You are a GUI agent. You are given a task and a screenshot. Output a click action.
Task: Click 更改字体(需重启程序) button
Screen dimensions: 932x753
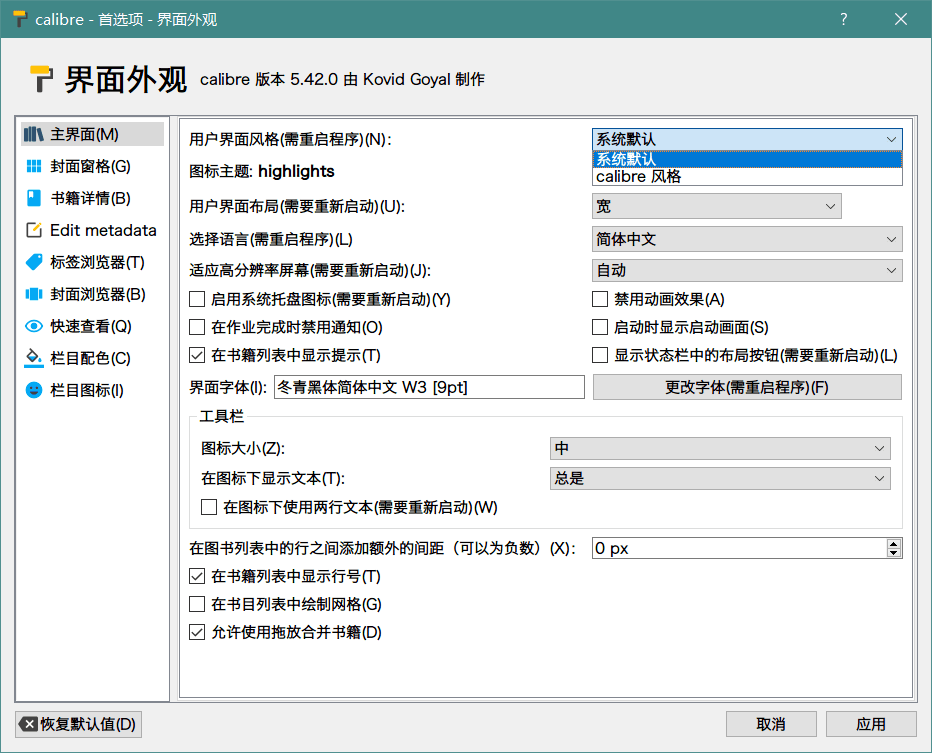pyautogui.click(x=747, y=387)
